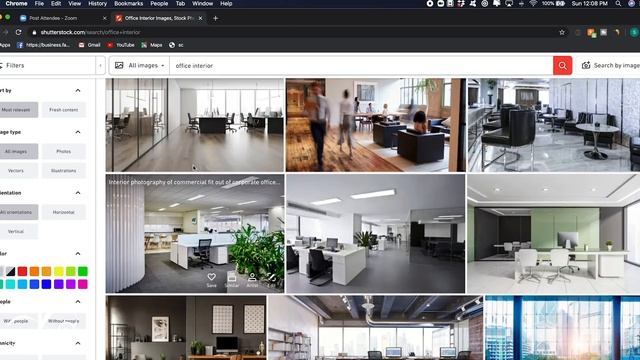Click the Slack menu bar icon
The image size is (640, 360).
tap(461, 4)
